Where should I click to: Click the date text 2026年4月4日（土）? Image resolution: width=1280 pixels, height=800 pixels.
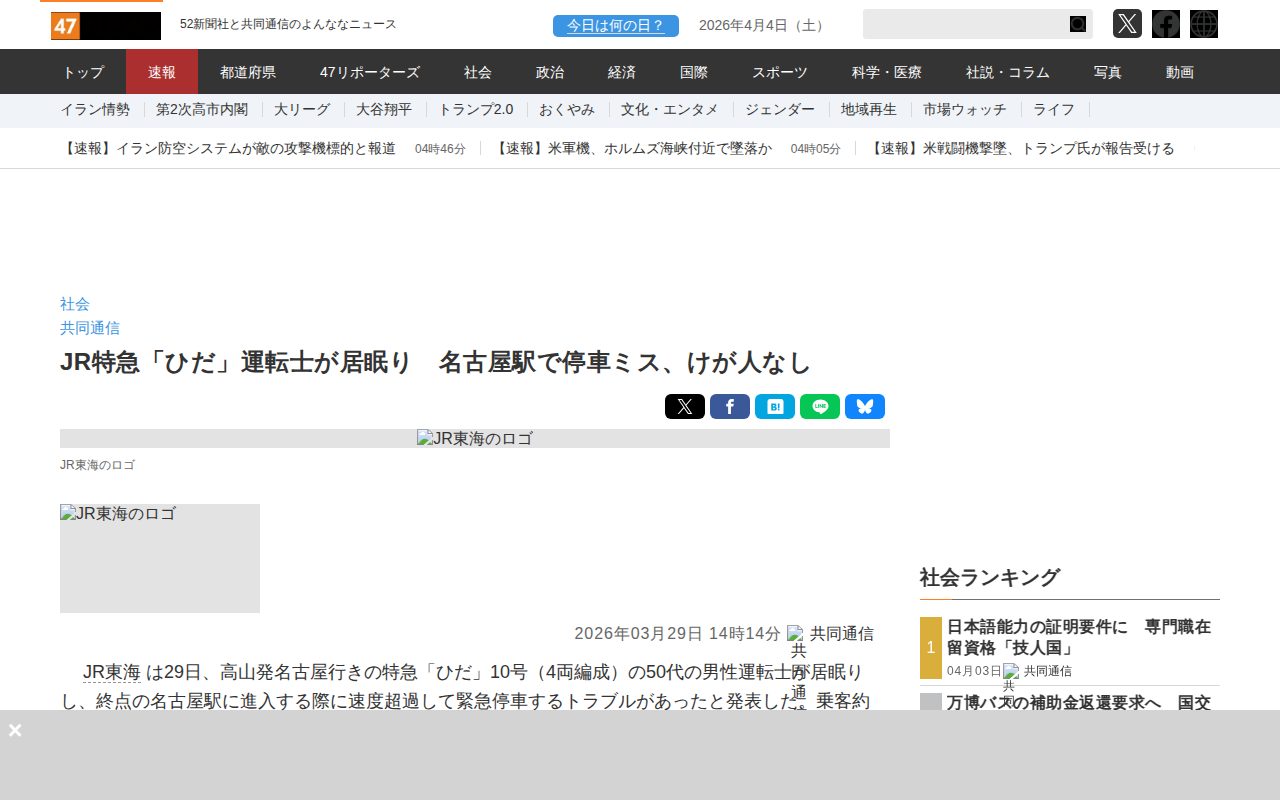[764, 26]
